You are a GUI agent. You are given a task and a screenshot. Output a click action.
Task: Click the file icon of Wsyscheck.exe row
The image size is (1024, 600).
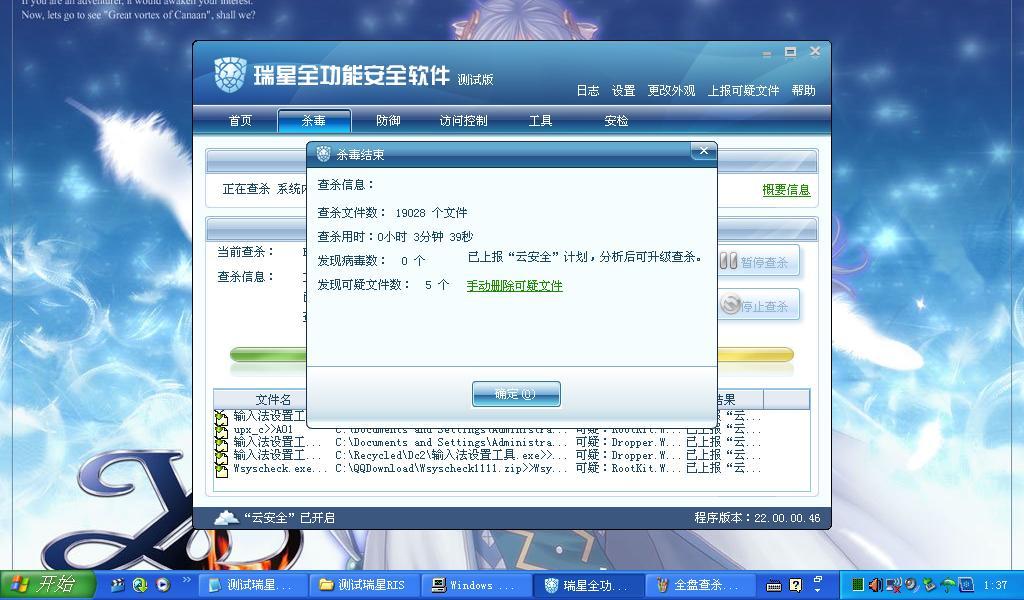click(221, 469)
